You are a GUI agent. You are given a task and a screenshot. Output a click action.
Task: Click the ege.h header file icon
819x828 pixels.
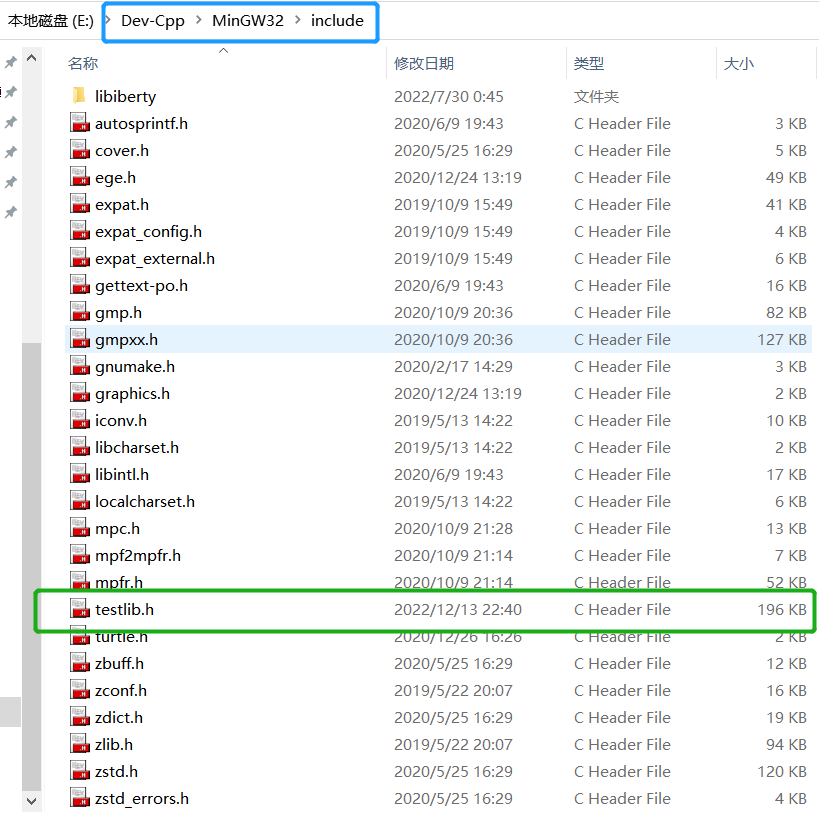tap(79, 177)
